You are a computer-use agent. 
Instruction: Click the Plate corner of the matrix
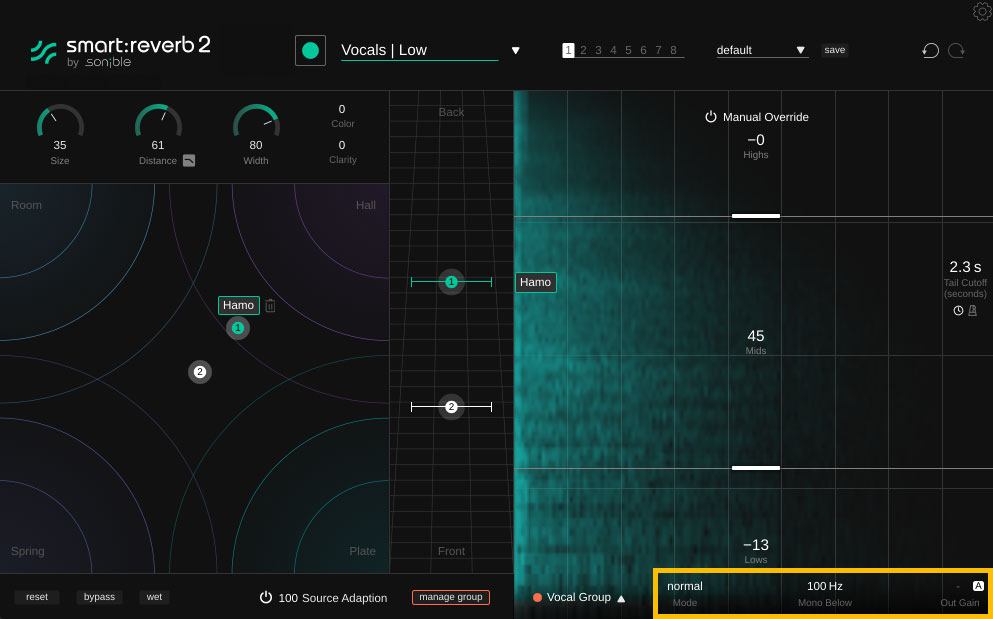pos(362,551)
